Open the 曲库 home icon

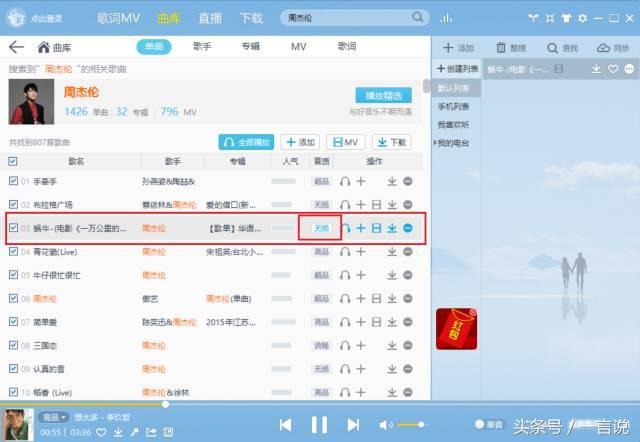pos(44,47)
